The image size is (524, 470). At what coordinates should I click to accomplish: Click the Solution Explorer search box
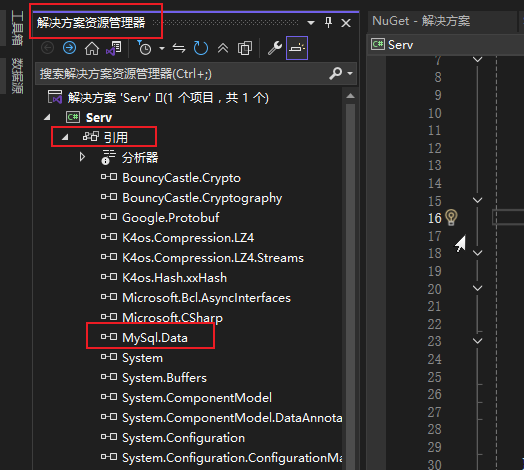pyautogui.click(x=183, y=74)
